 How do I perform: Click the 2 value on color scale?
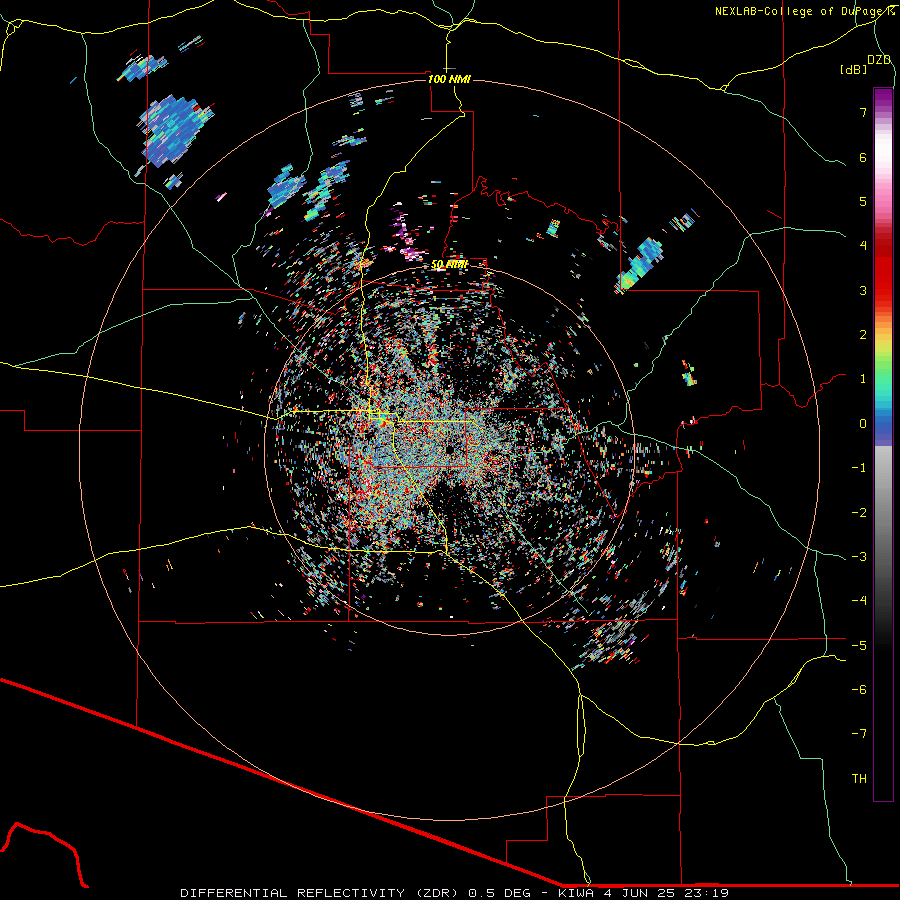pyautogui.click(x=863, y=335)
